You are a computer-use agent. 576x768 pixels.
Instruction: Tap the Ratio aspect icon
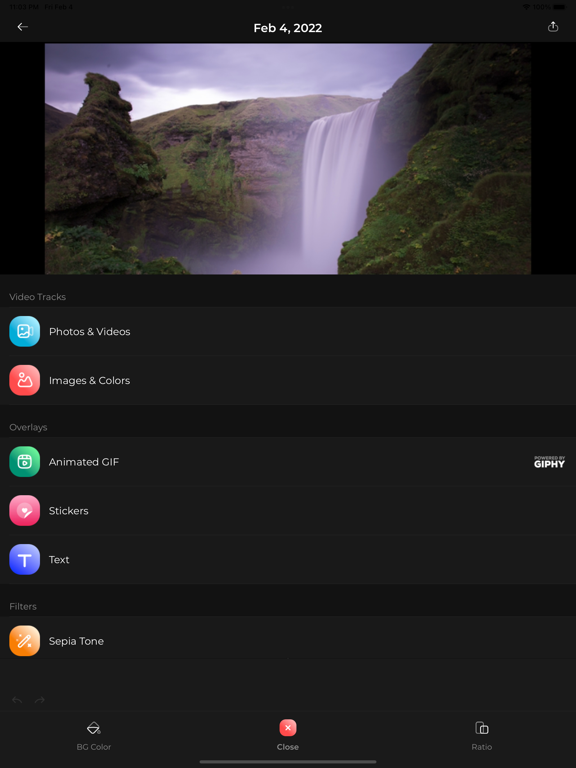click(482, 728)
